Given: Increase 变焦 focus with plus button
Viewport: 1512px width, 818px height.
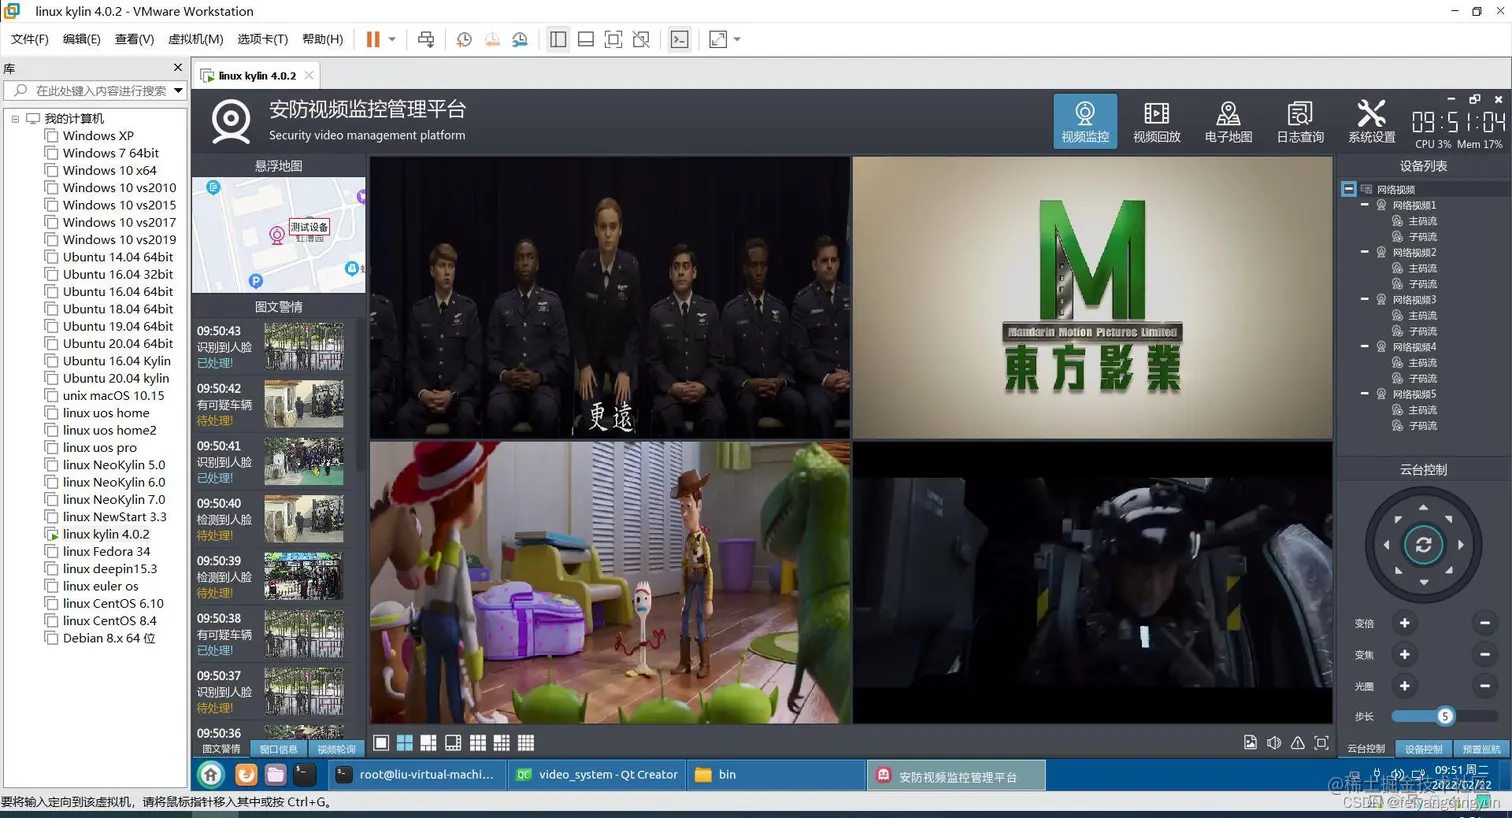Looking at the screenshot, I should click(x=1404, y=654).
